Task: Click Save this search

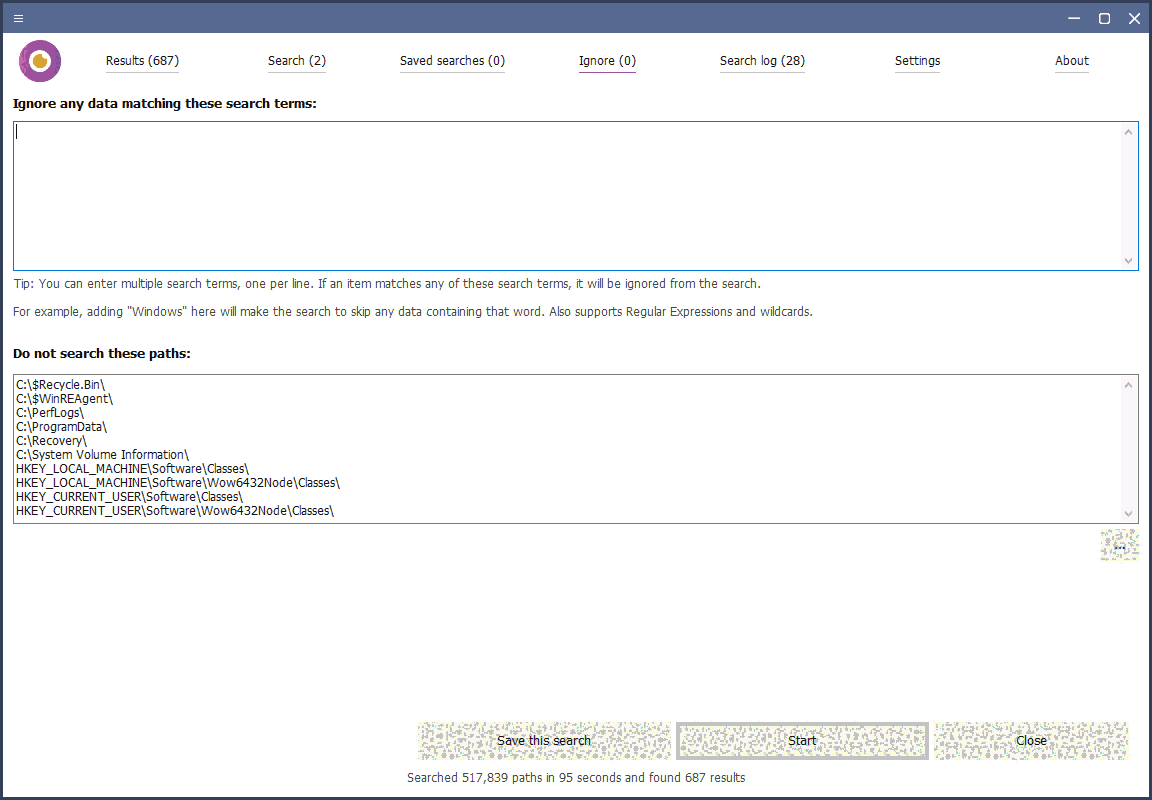Action: [x=544, y=740]
